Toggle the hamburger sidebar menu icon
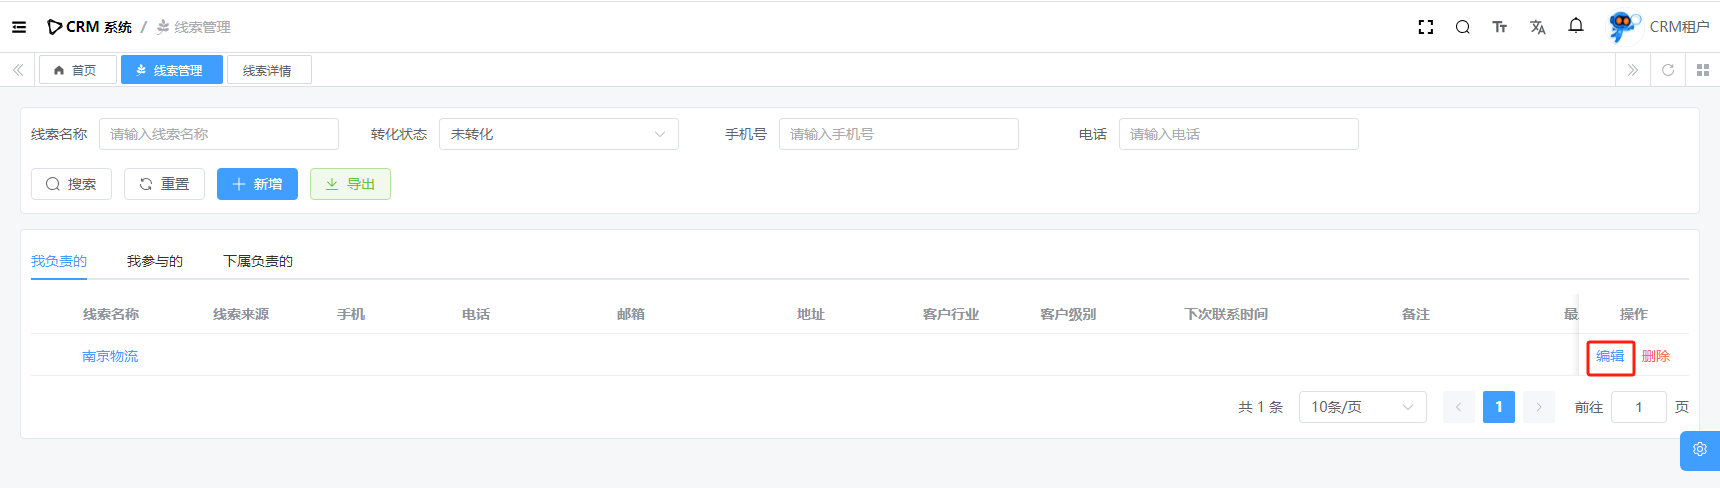Viewport: 1720px width, 488px height. 19,27
